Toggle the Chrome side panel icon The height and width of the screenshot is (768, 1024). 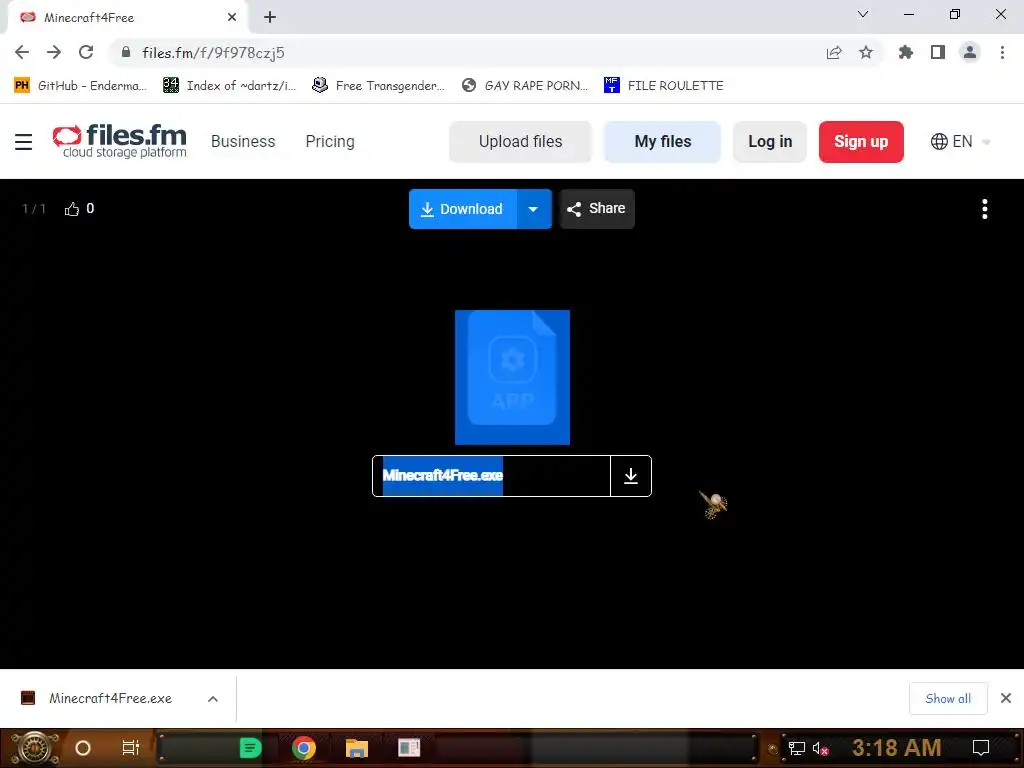[938, 52]
